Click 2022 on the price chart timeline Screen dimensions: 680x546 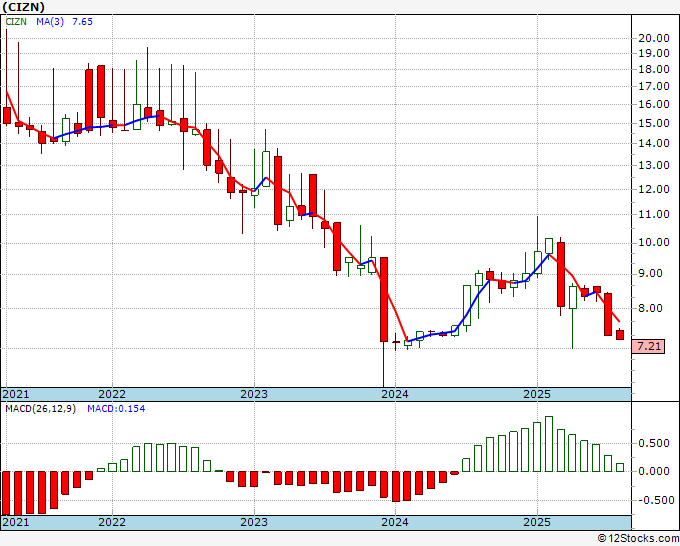click(112, 394)
